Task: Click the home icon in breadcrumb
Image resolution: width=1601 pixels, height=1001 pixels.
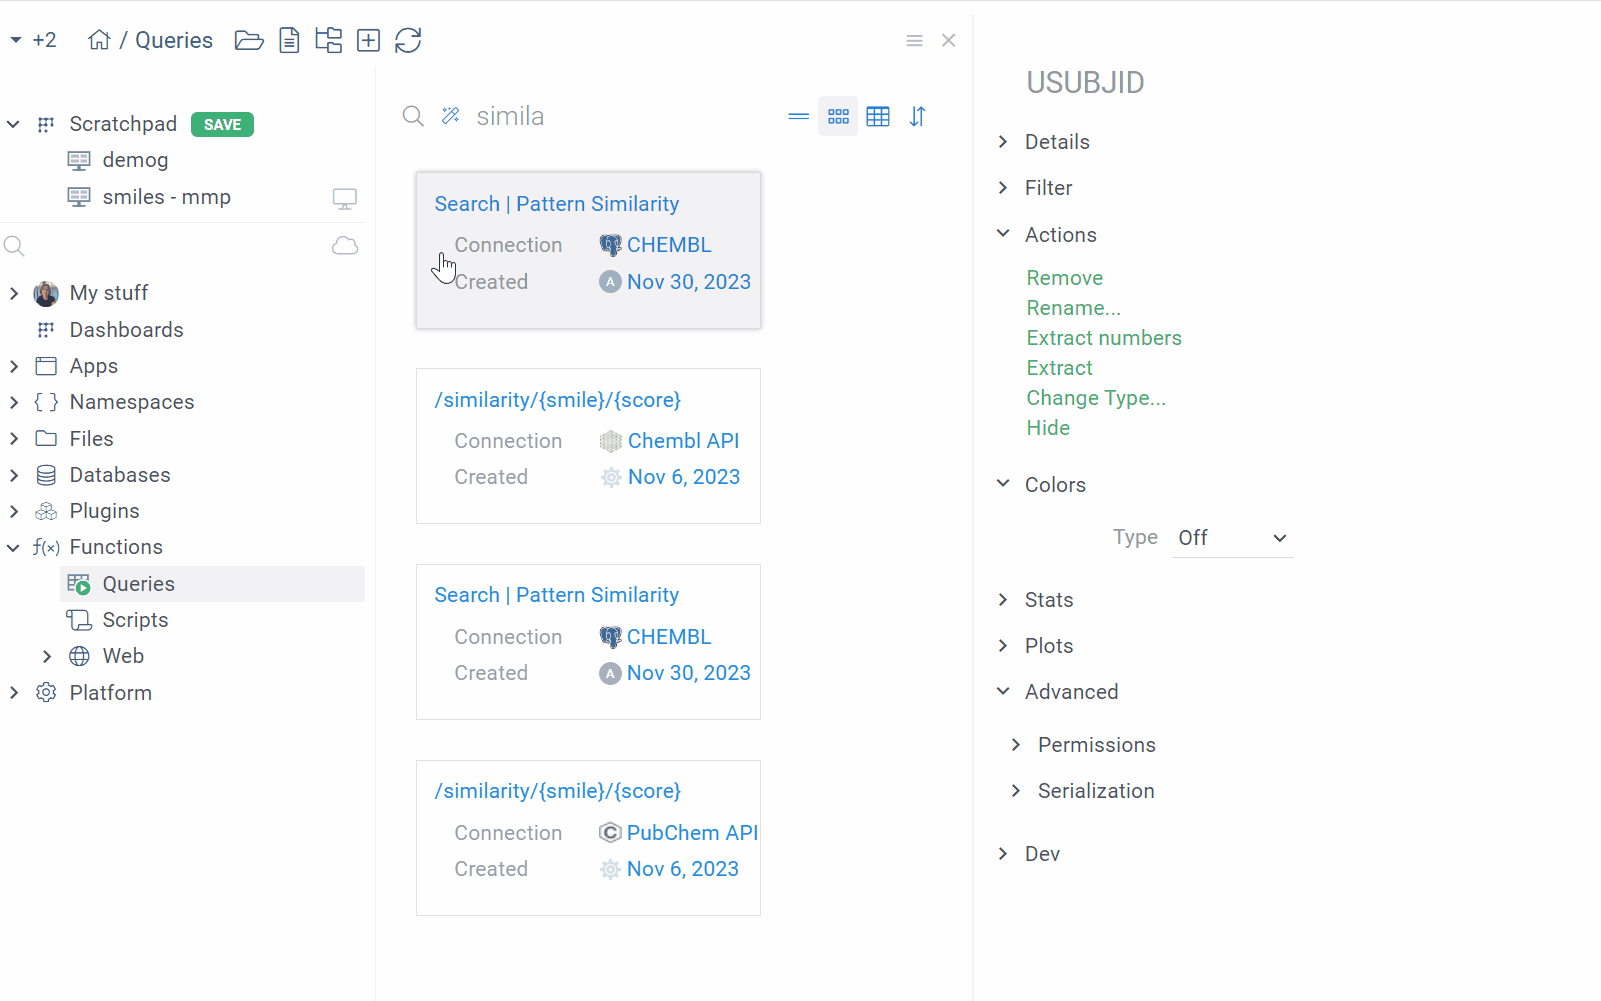Action: coord(99,40)
